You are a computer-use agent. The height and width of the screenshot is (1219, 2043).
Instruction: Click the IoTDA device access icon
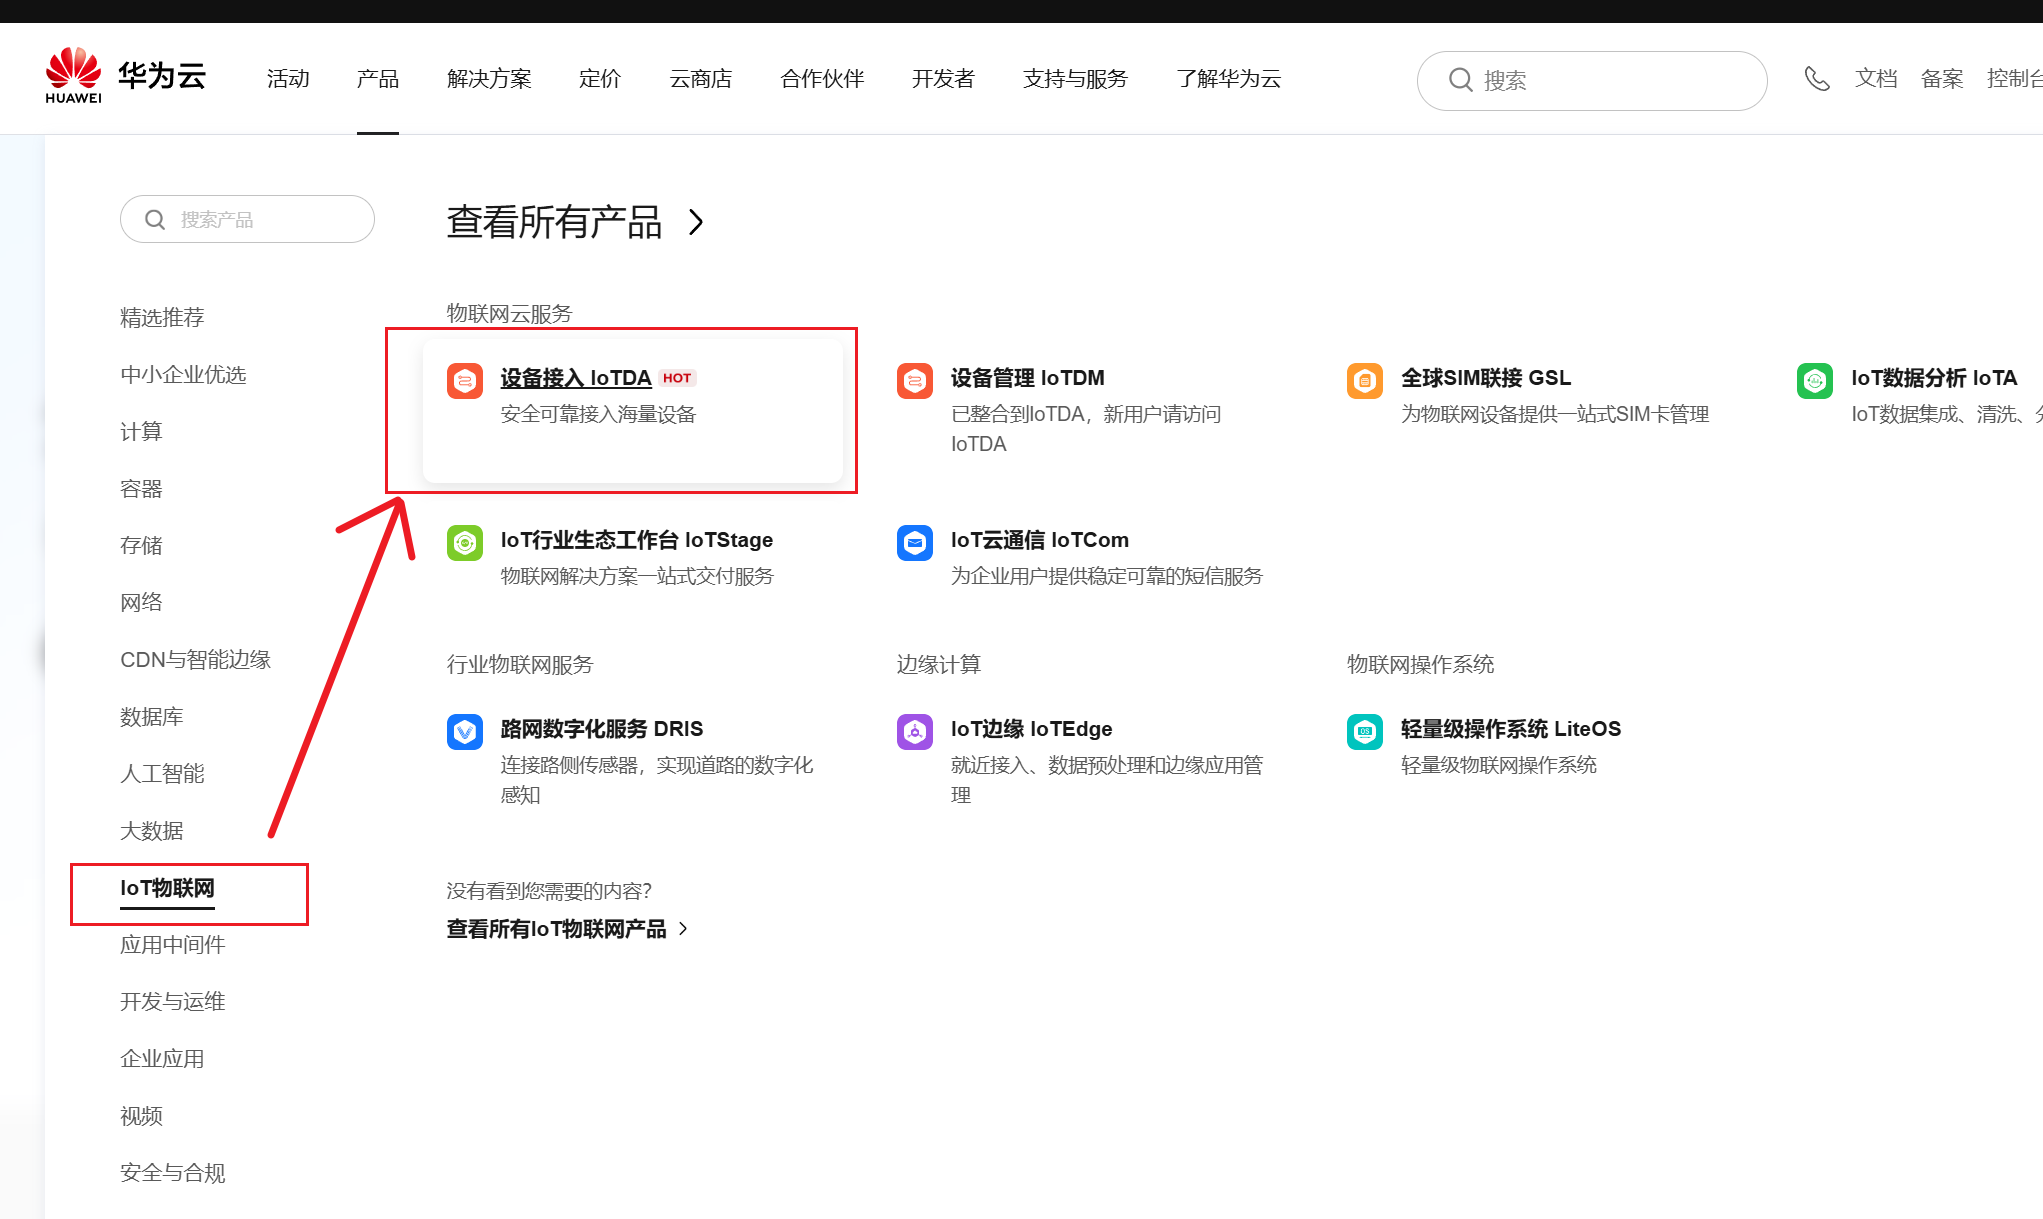(464, 380)
